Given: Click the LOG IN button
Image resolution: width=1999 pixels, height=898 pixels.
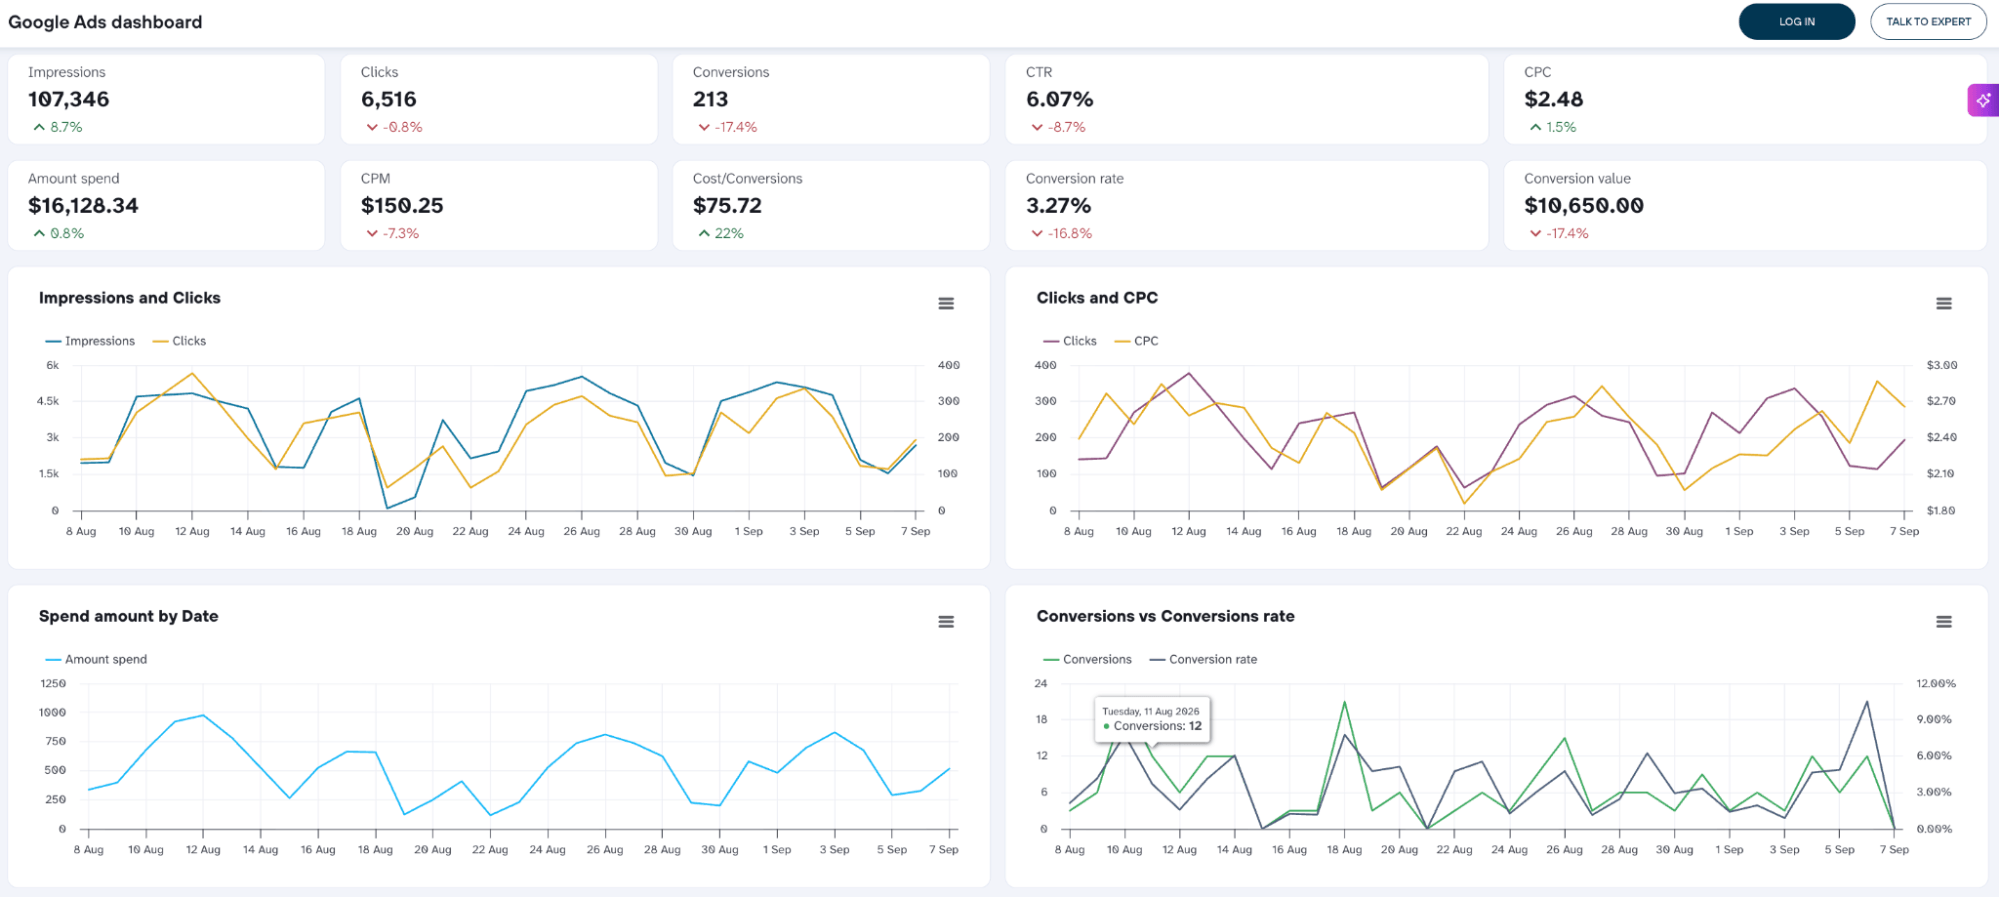Looking at the screenshot, I should click(1796, 21).
